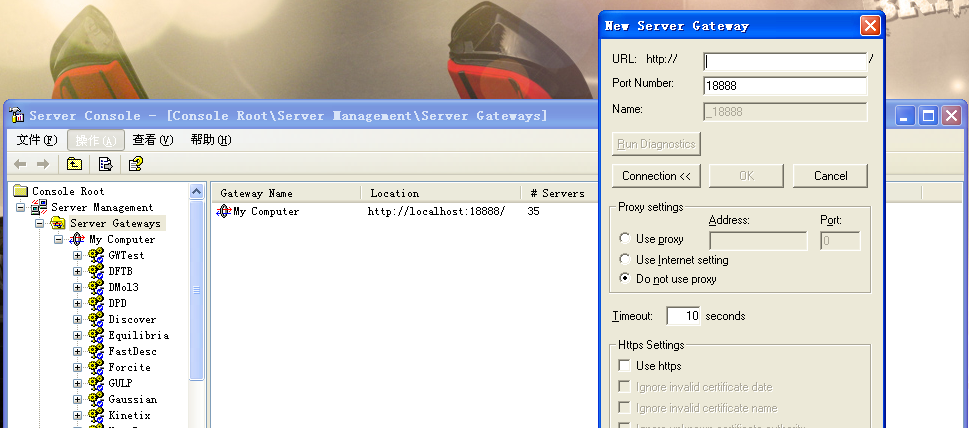Screen dimensions: 969x428
Task: Expand the Discover tree node
Action: (77, 319)
